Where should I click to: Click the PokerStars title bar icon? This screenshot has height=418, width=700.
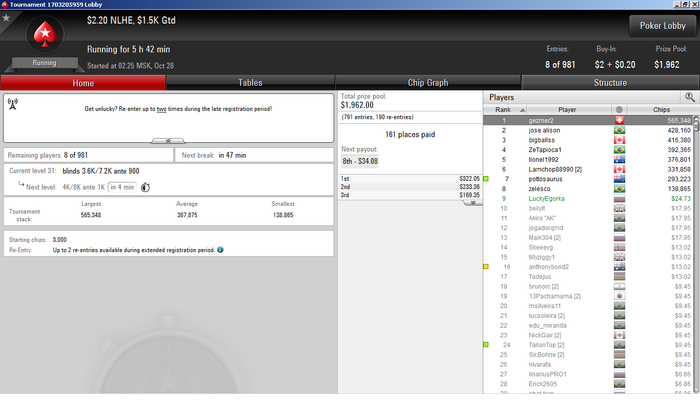click(4, 4)
